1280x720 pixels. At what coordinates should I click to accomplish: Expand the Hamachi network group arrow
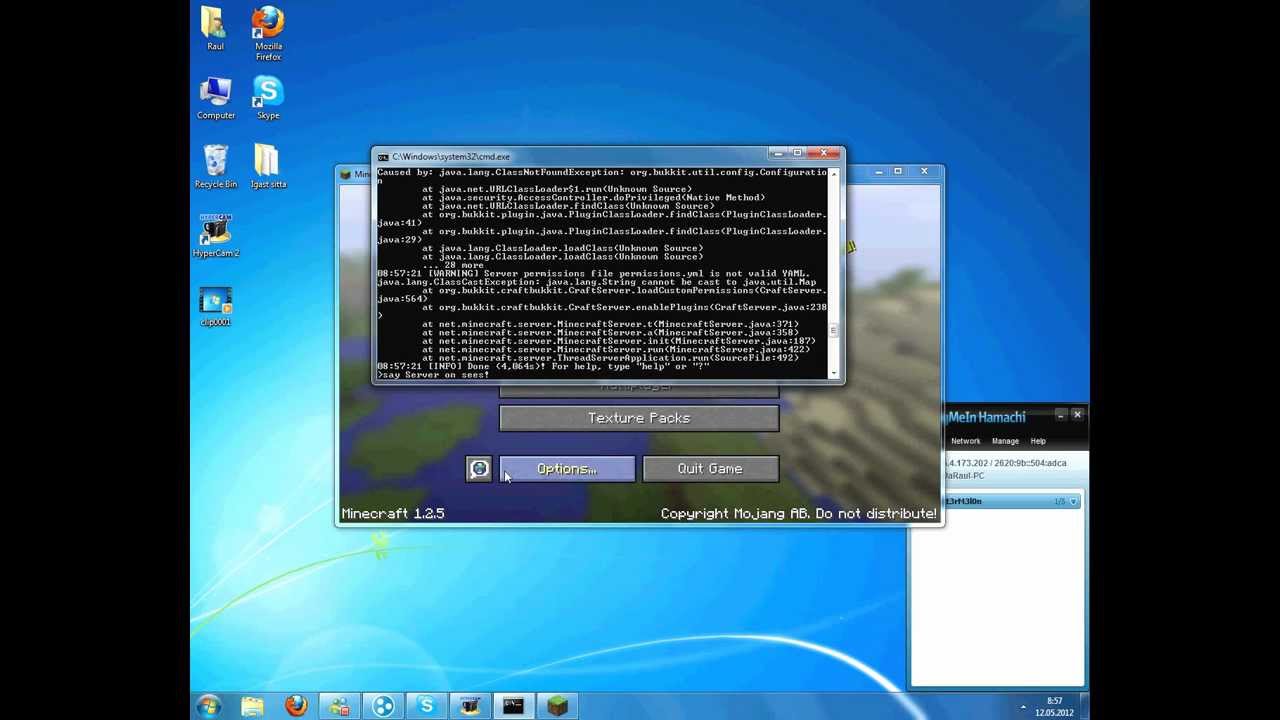(1074, 501)
